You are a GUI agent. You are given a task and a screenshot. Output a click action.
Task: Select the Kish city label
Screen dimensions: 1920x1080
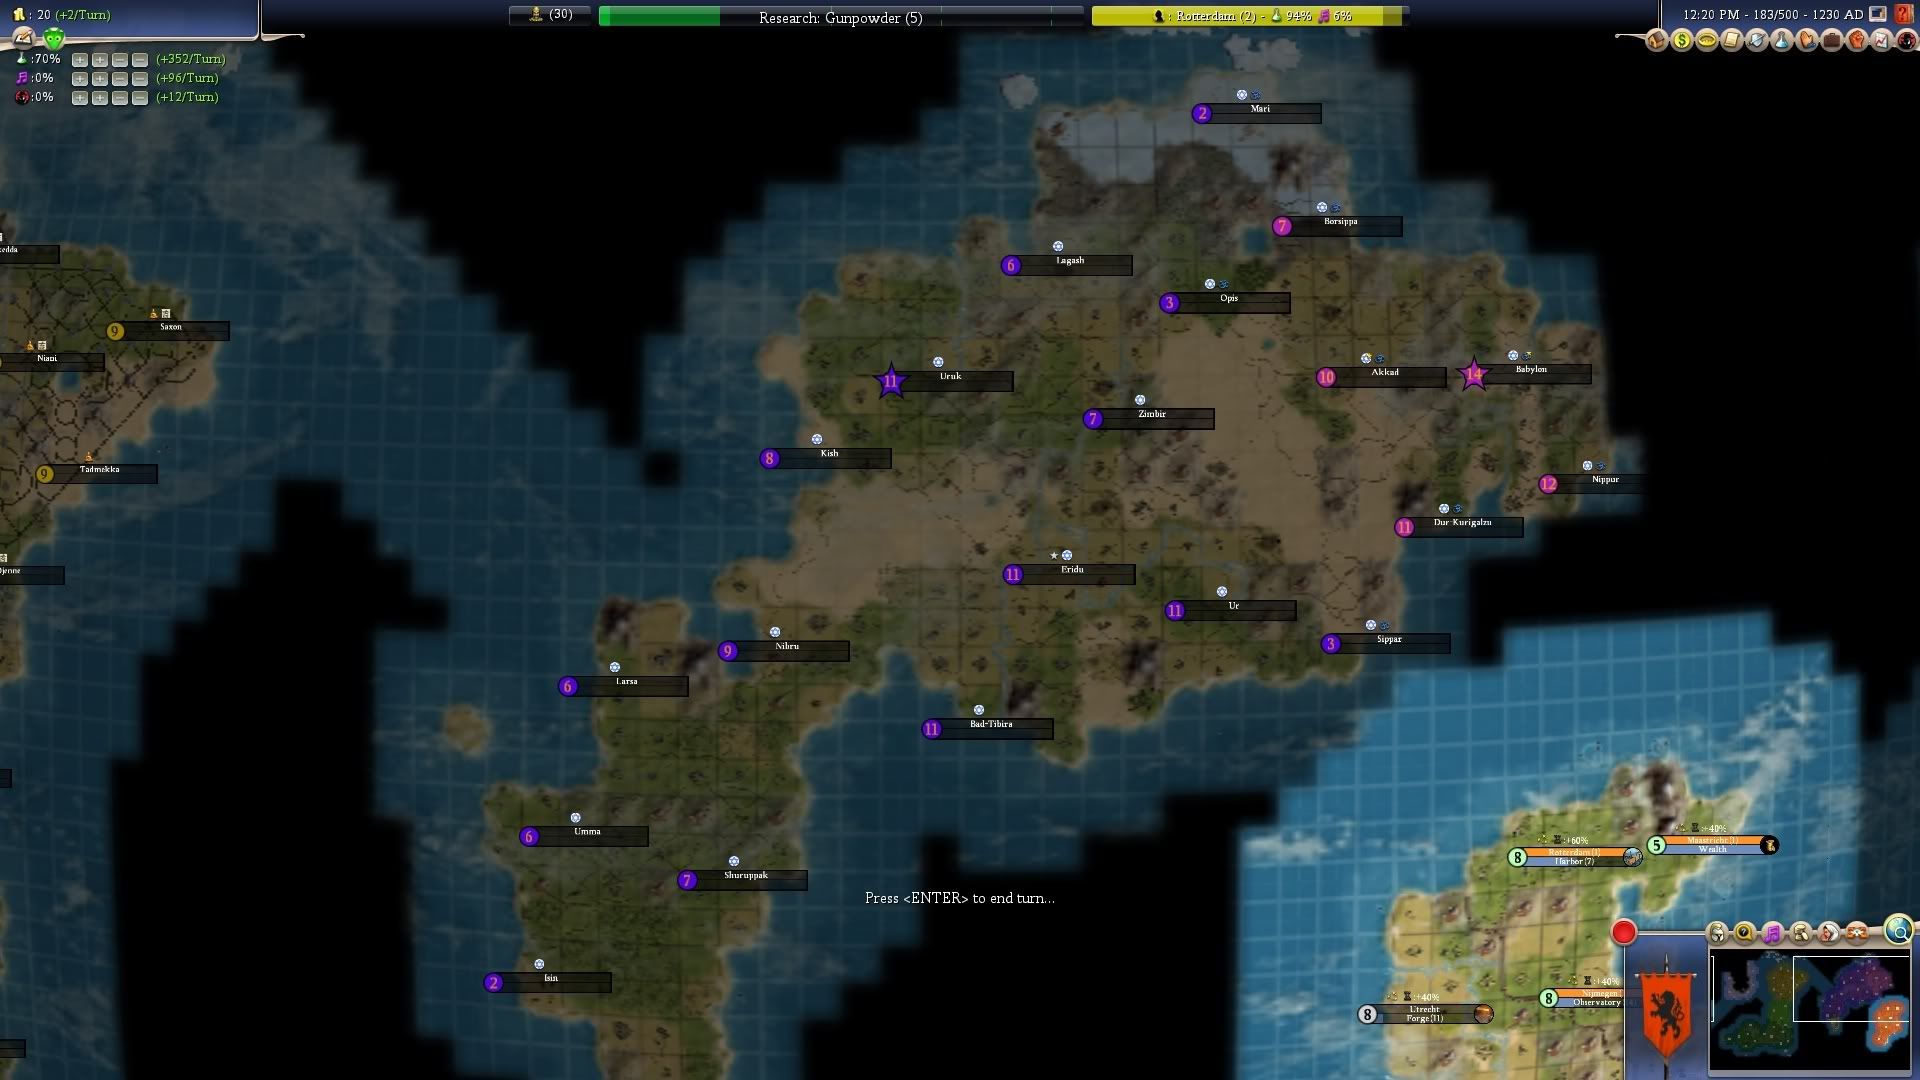825,458
